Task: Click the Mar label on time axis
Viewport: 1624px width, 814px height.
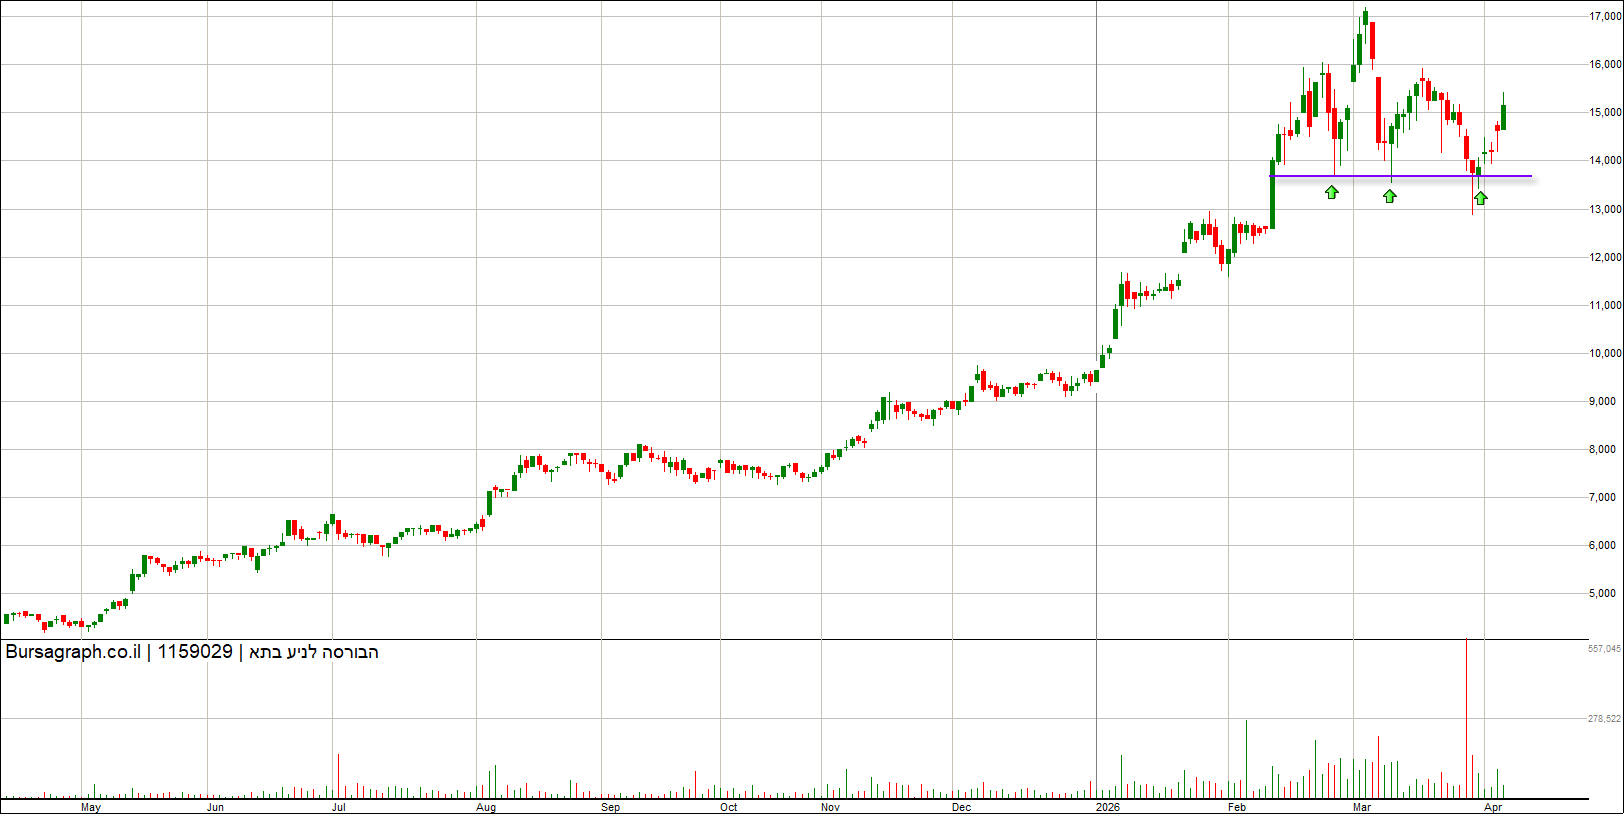Action: [x=1362, y=807]
